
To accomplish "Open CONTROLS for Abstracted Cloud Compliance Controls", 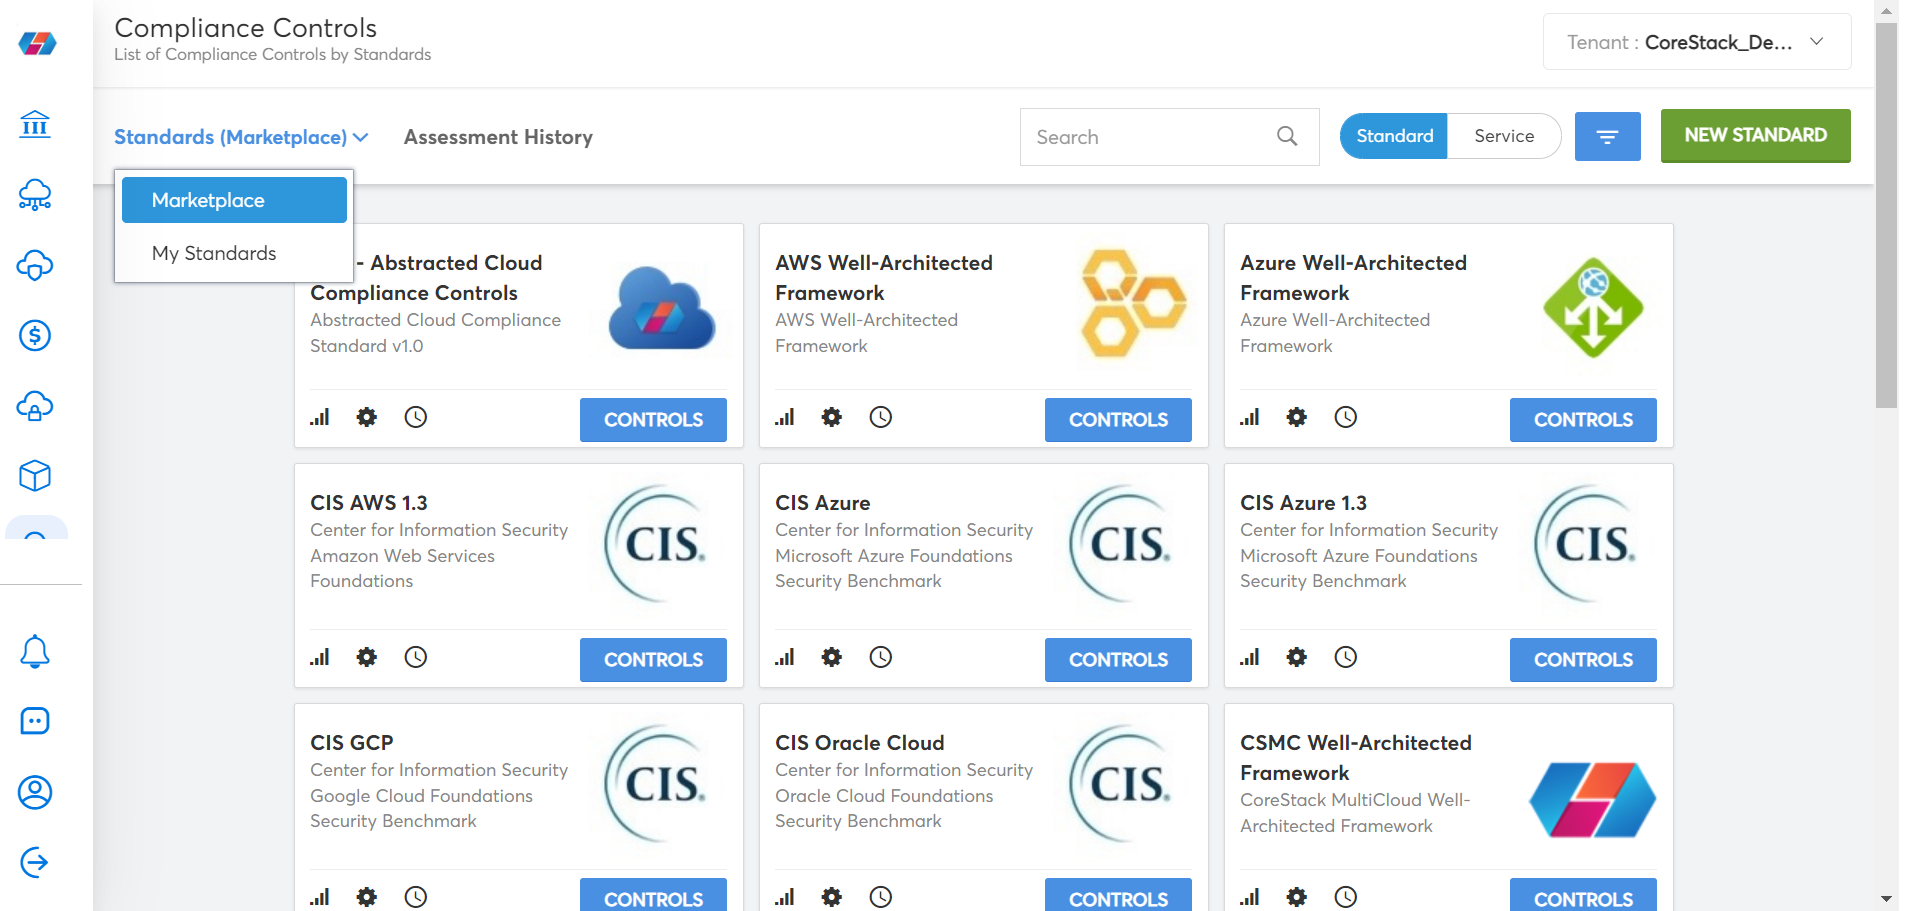I will [653, 420].
